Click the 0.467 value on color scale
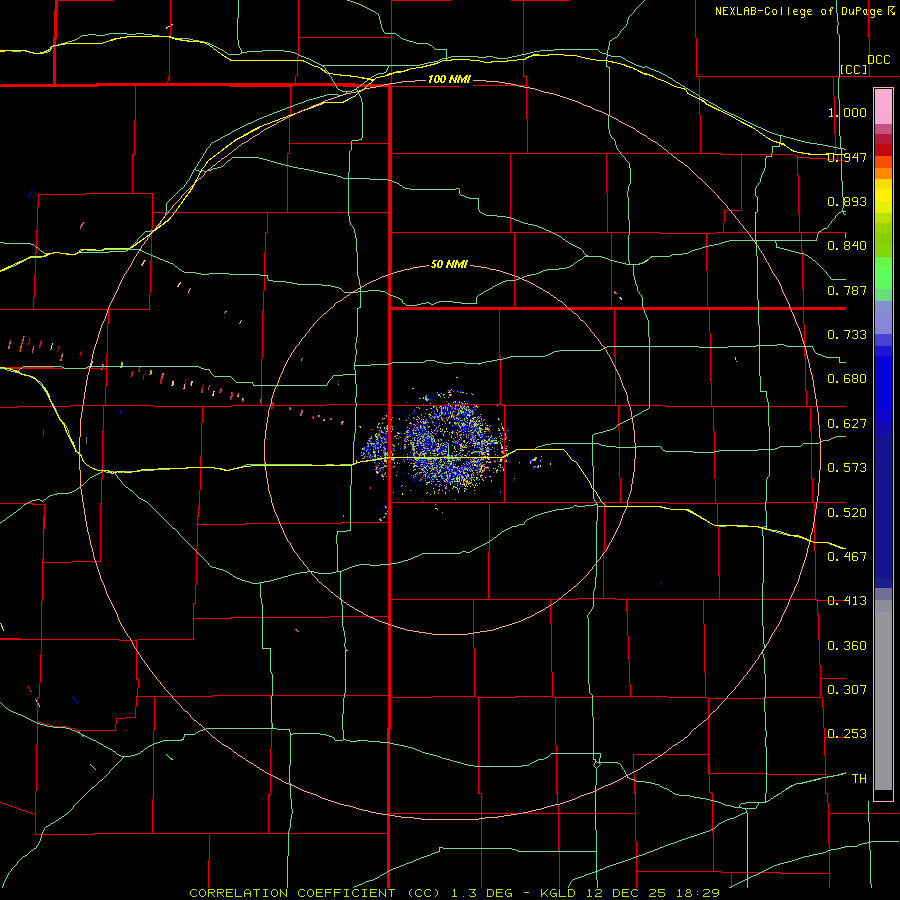This screenshot has height=900, width=900. tap(847, 557)
